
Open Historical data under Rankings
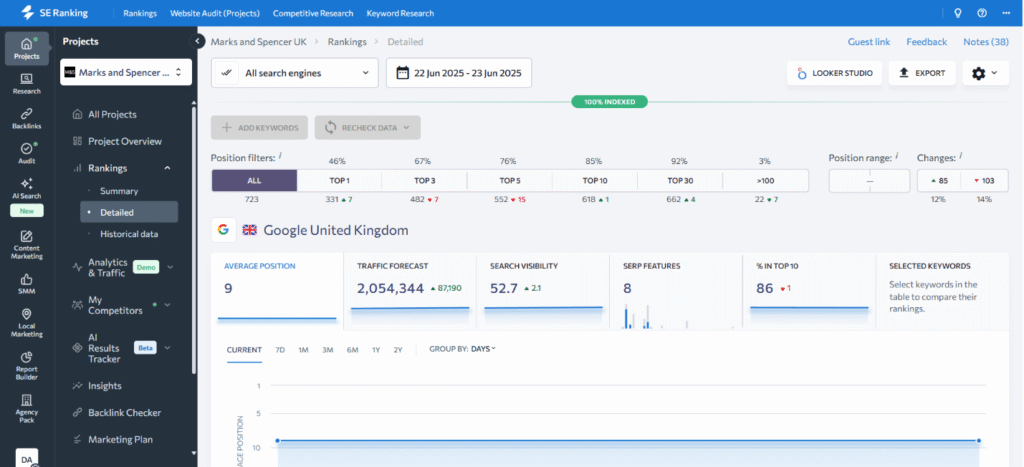pyautogui.click(x=129, y=234)
